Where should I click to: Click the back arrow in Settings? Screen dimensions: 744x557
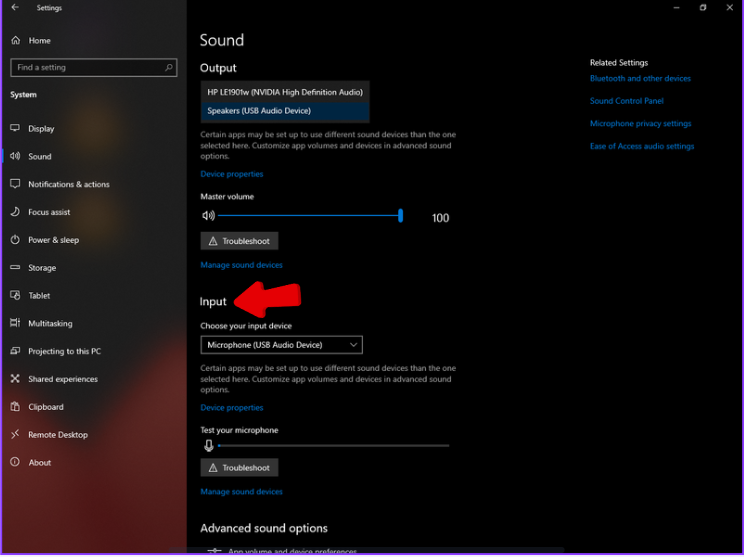pyautogui.click(x=15, y=8)
